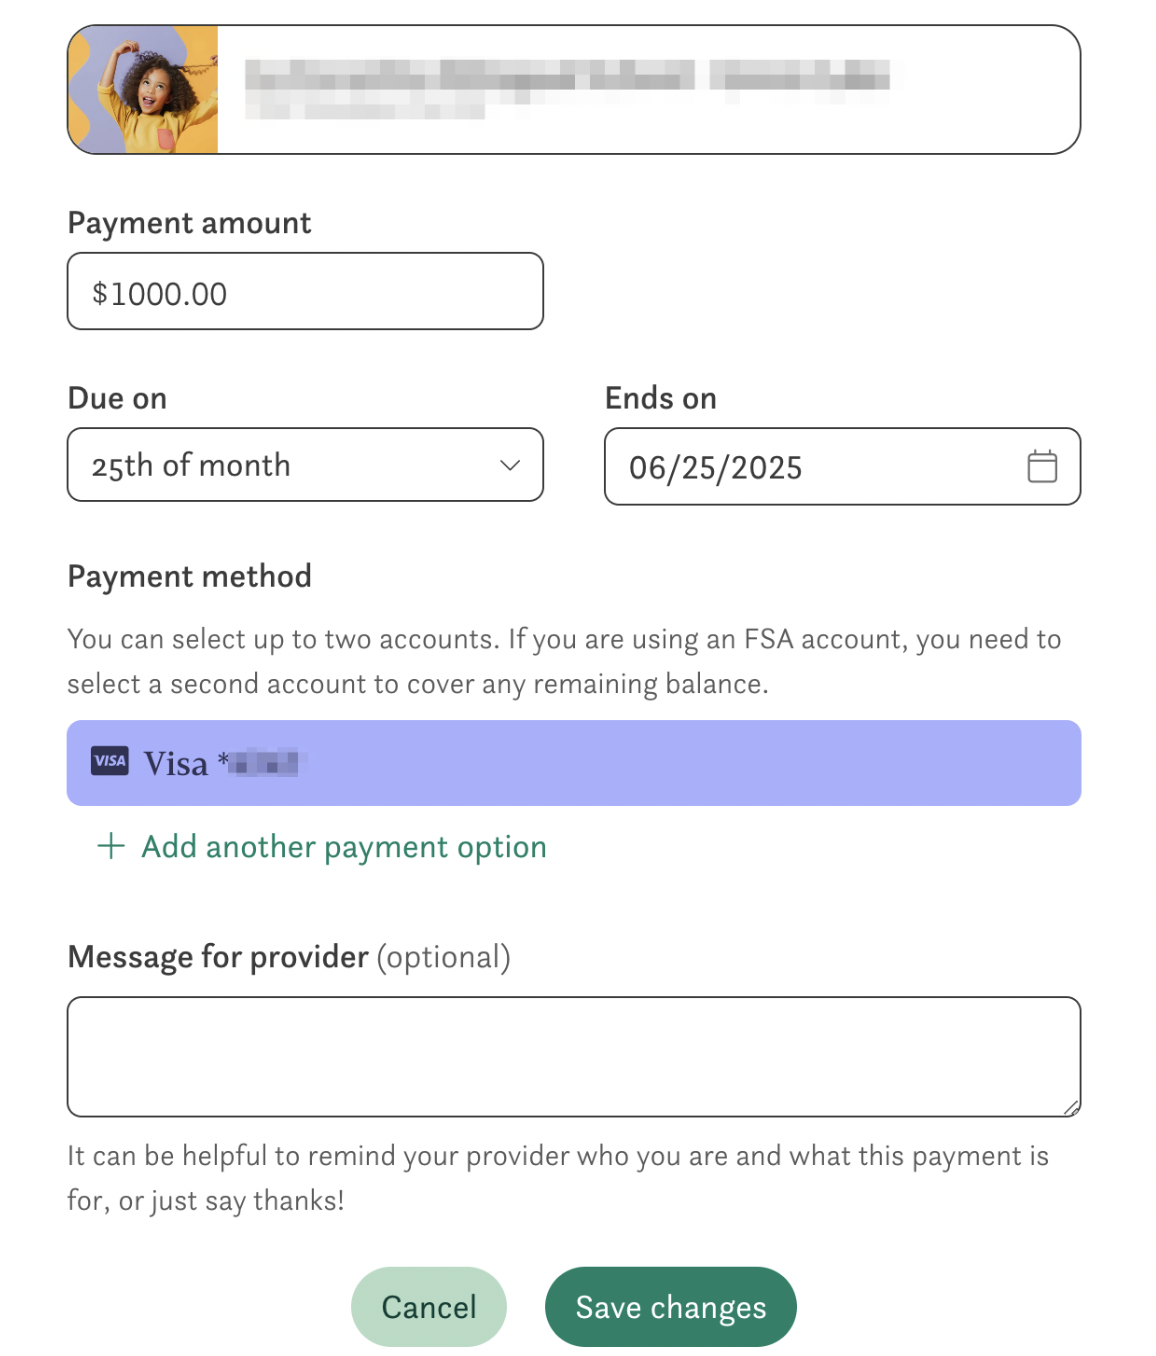Screen dimensions: 1156x1356
Task: Click the "Message for provider" label
Action: click(x=218, y=957)
